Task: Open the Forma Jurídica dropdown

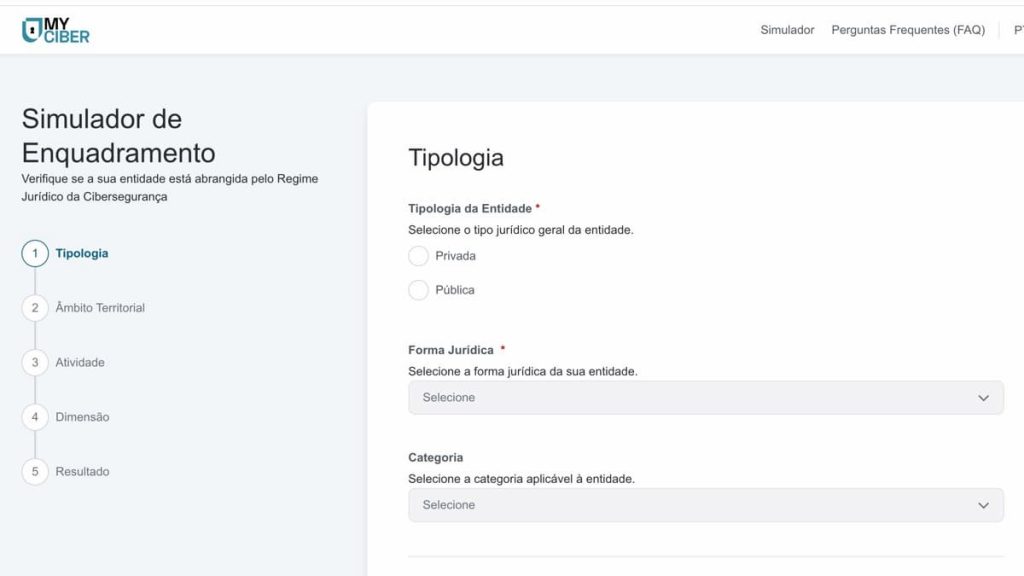Action: (706, 398)
